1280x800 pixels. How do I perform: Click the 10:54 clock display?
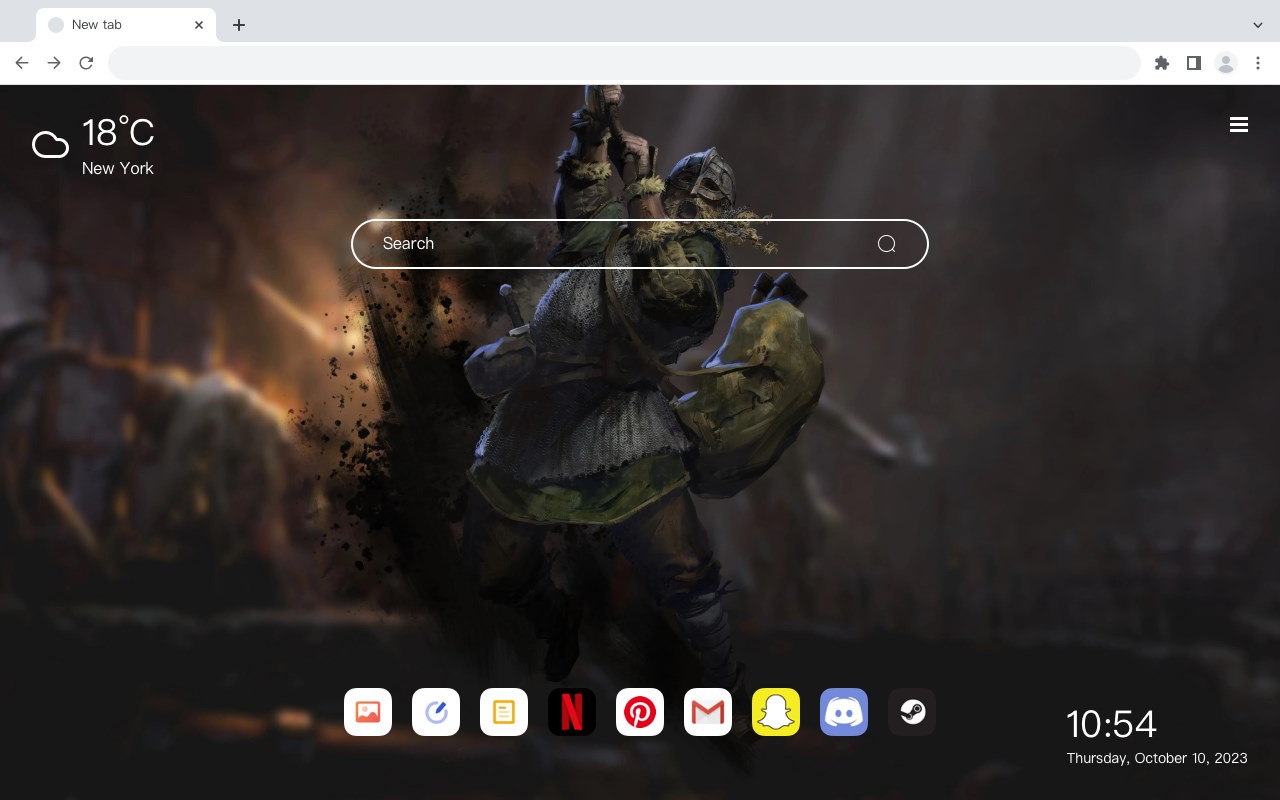[x=1111, y=724]
